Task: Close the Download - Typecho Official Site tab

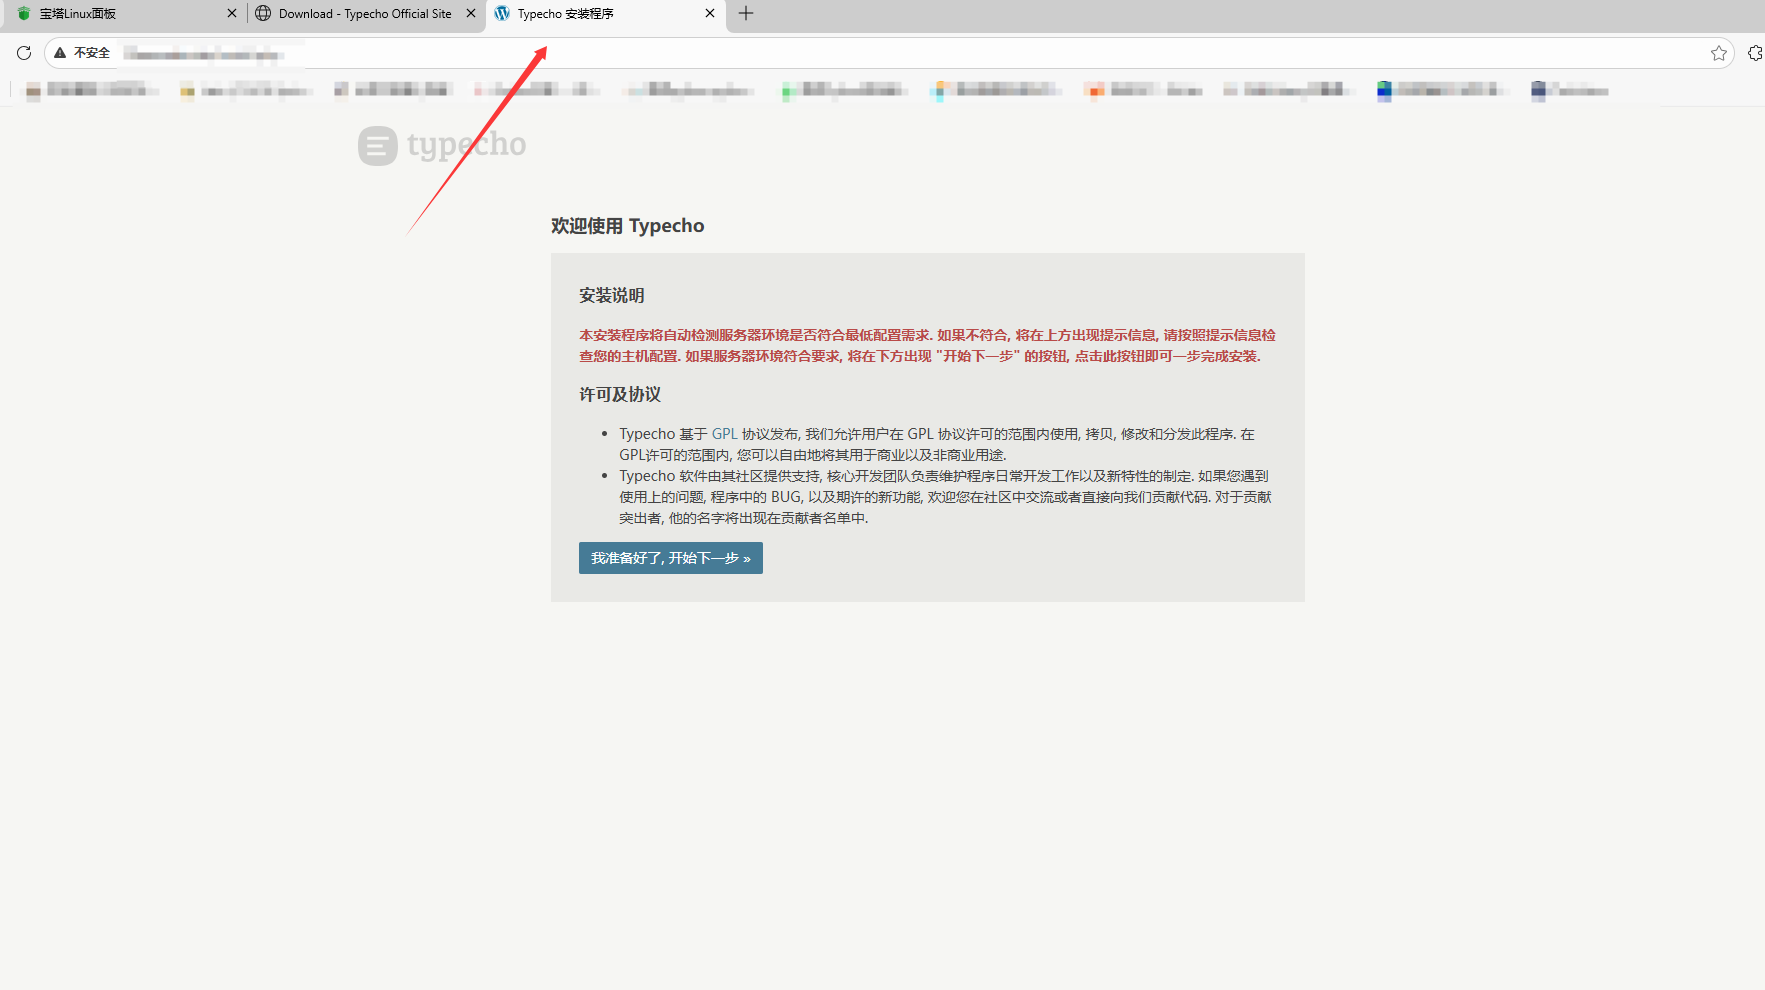Action: click(471, 14)
